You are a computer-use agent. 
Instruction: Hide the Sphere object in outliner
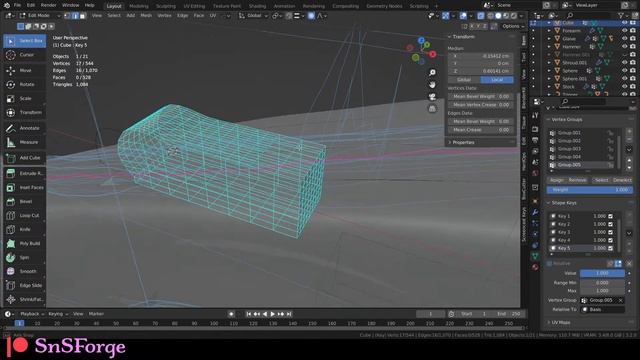[x=624, y=71]
